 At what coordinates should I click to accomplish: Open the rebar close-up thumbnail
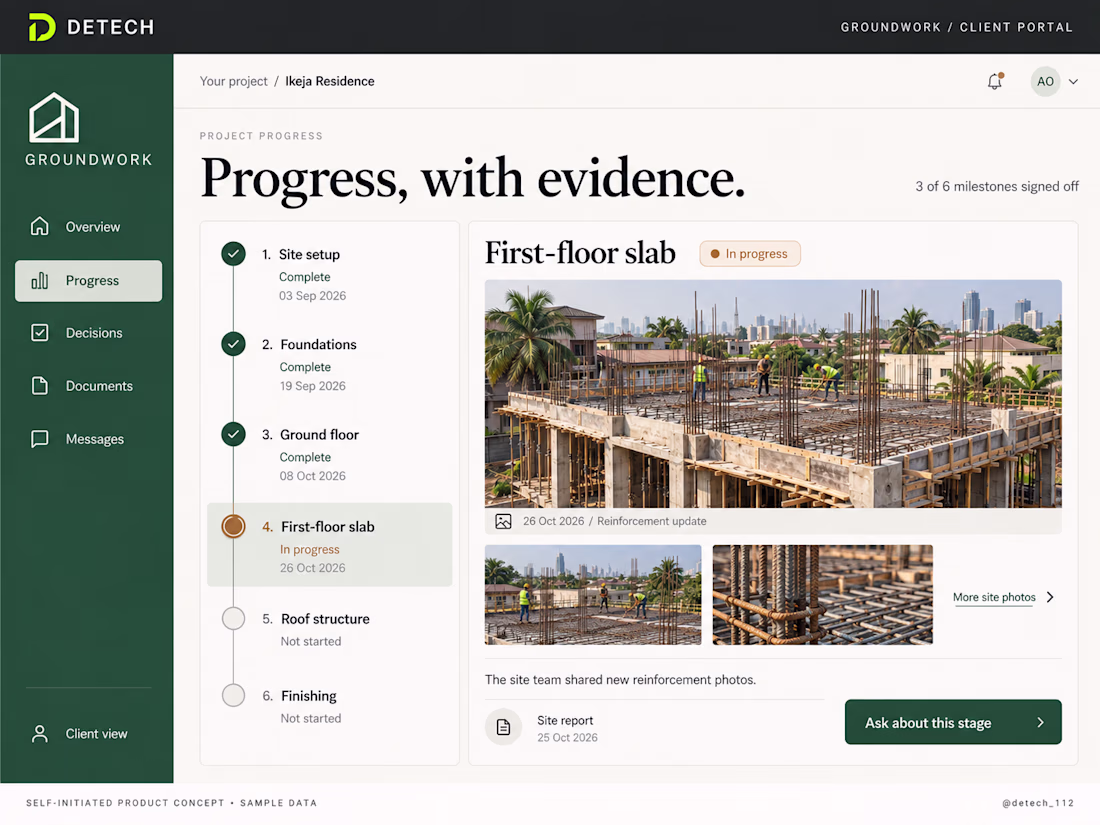coord(823,595)
